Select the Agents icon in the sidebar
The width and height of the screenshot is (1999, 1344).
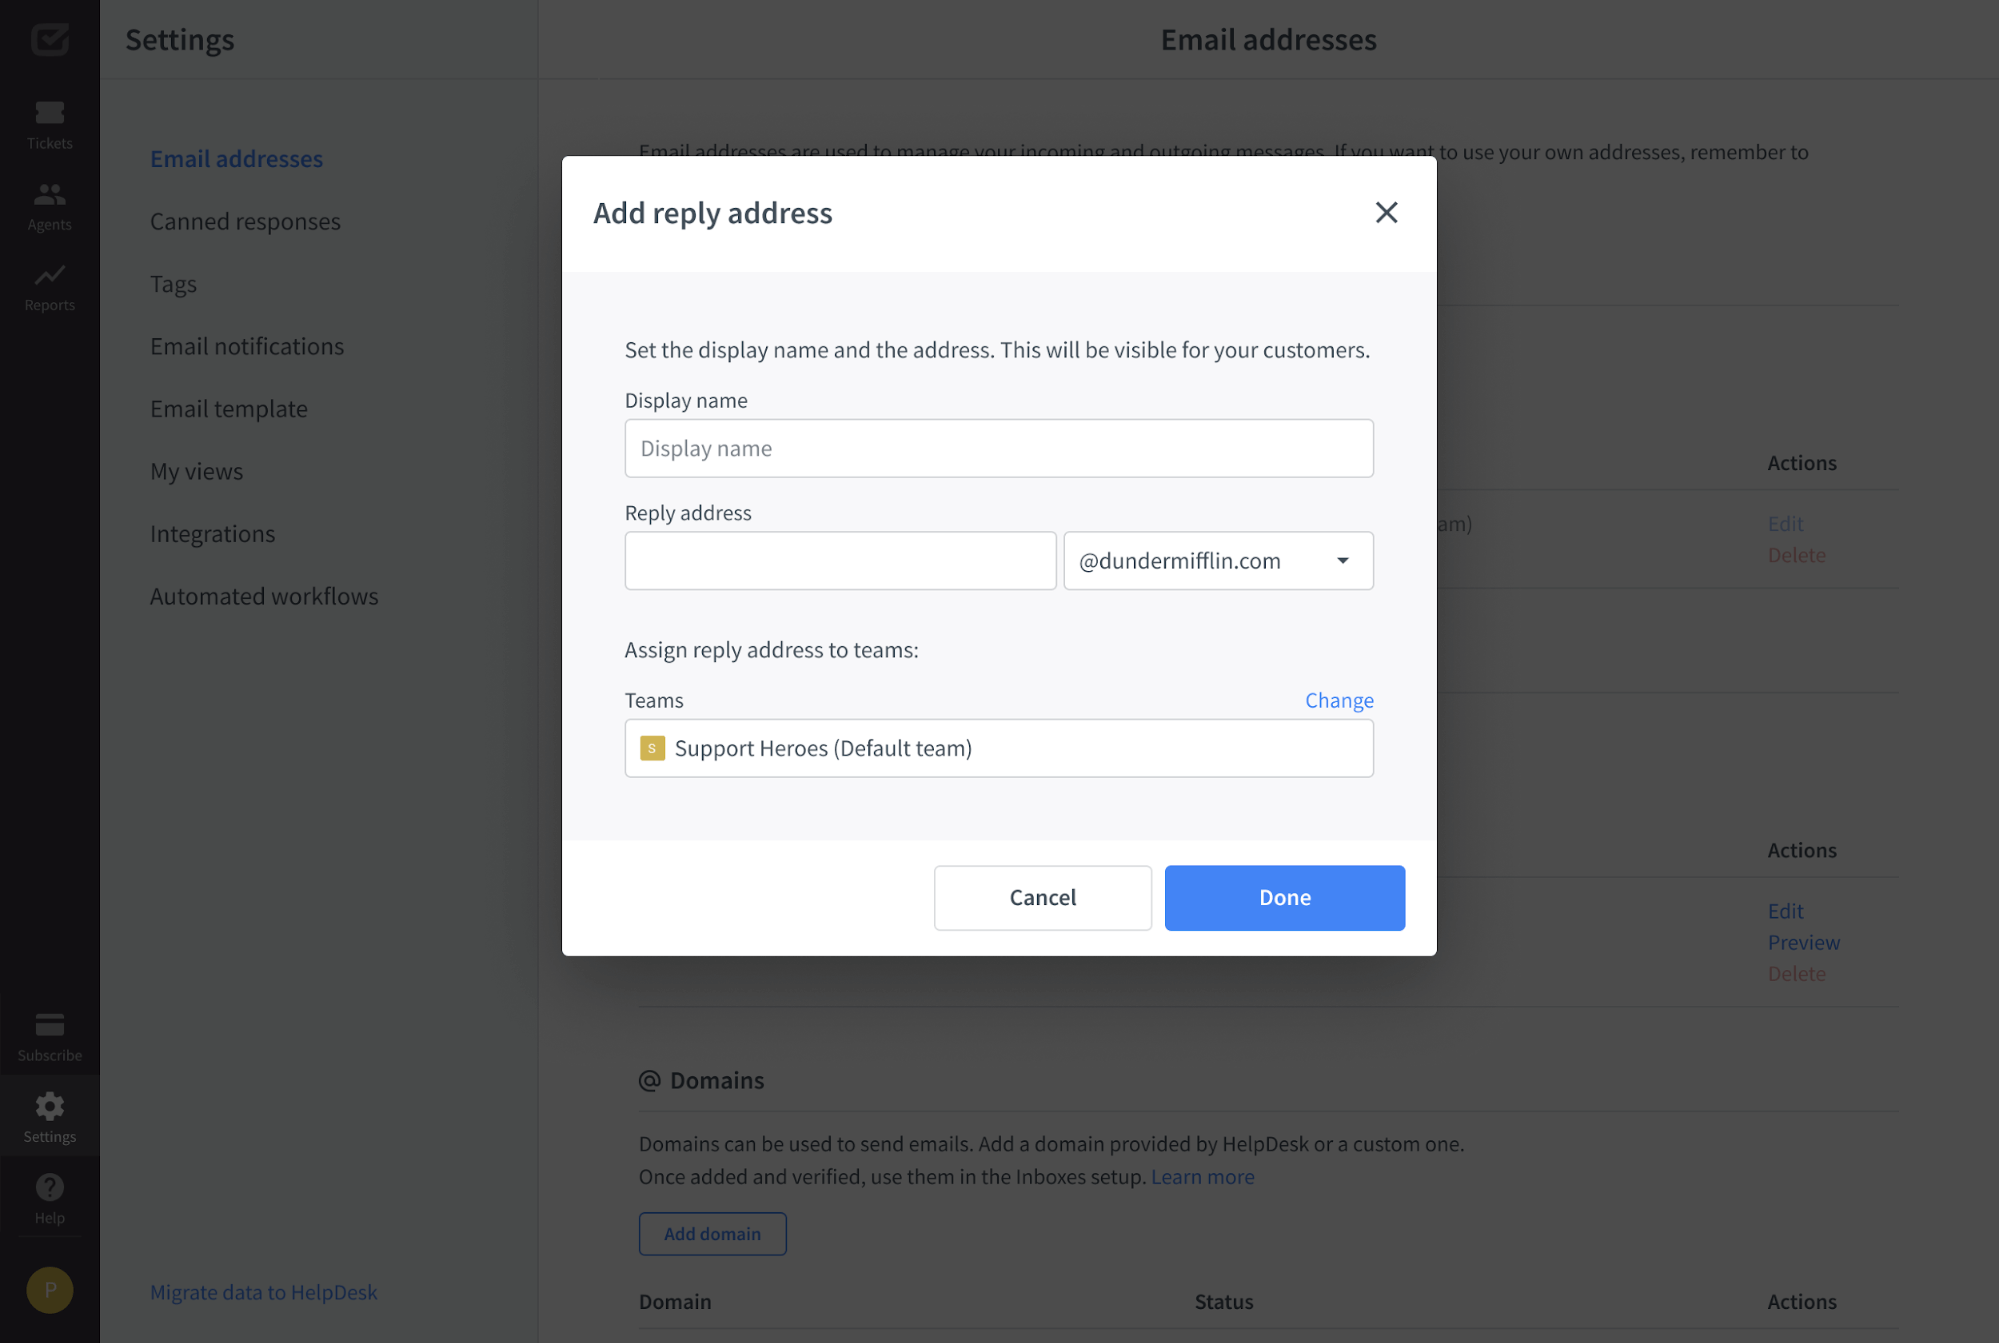coord(49,203)
